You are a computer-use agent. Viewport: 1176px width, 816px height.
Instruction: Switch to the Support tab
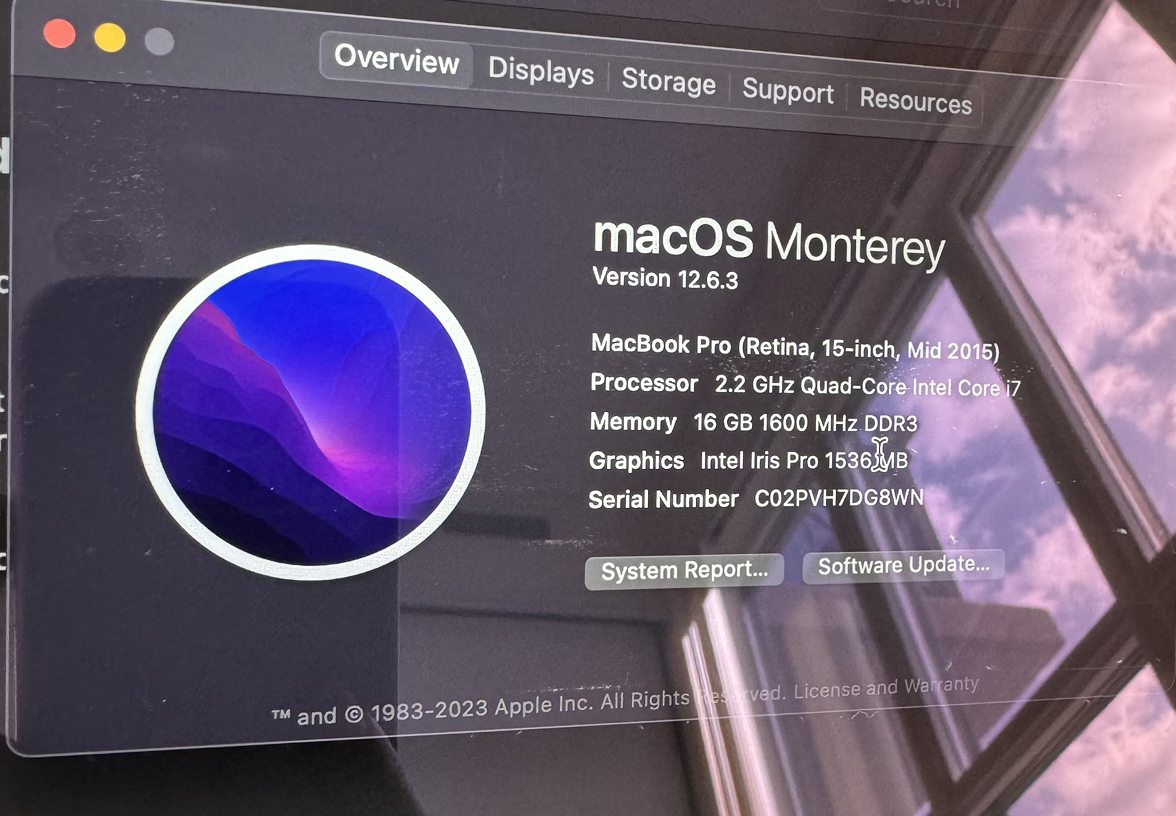pos(788,92)
